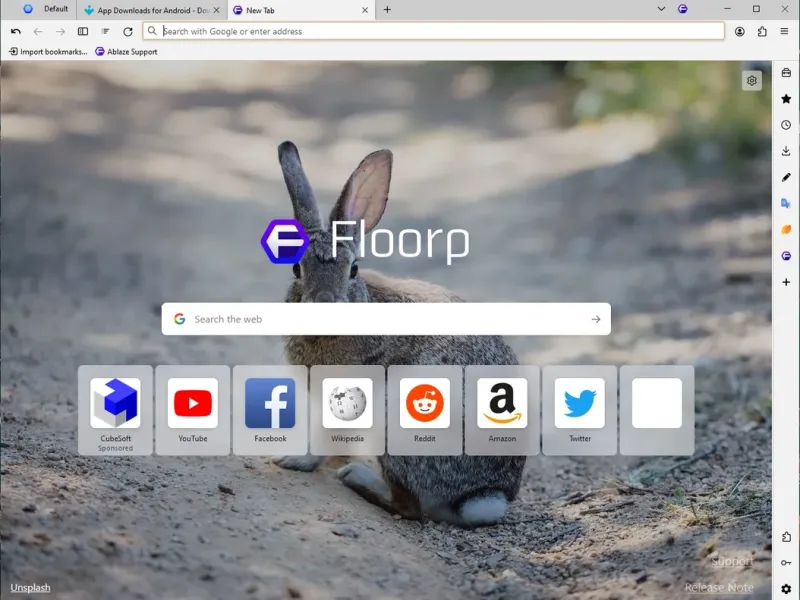Click the Search the web field

point(386,319)
